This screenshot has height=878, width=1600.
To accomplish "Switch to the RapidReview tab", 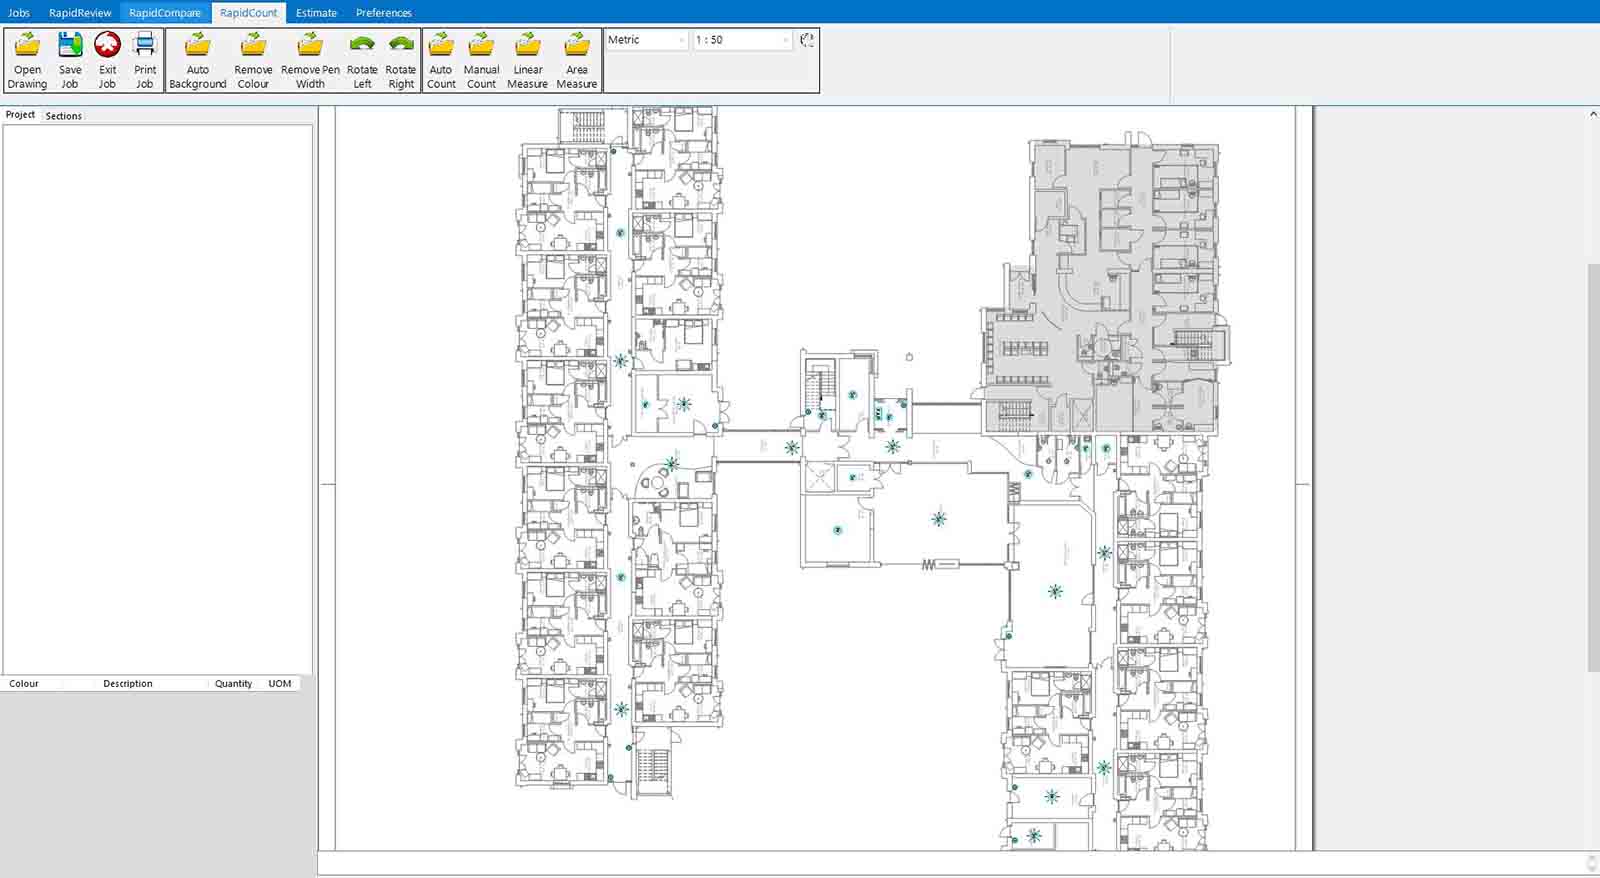I will (x=80, y=12).
